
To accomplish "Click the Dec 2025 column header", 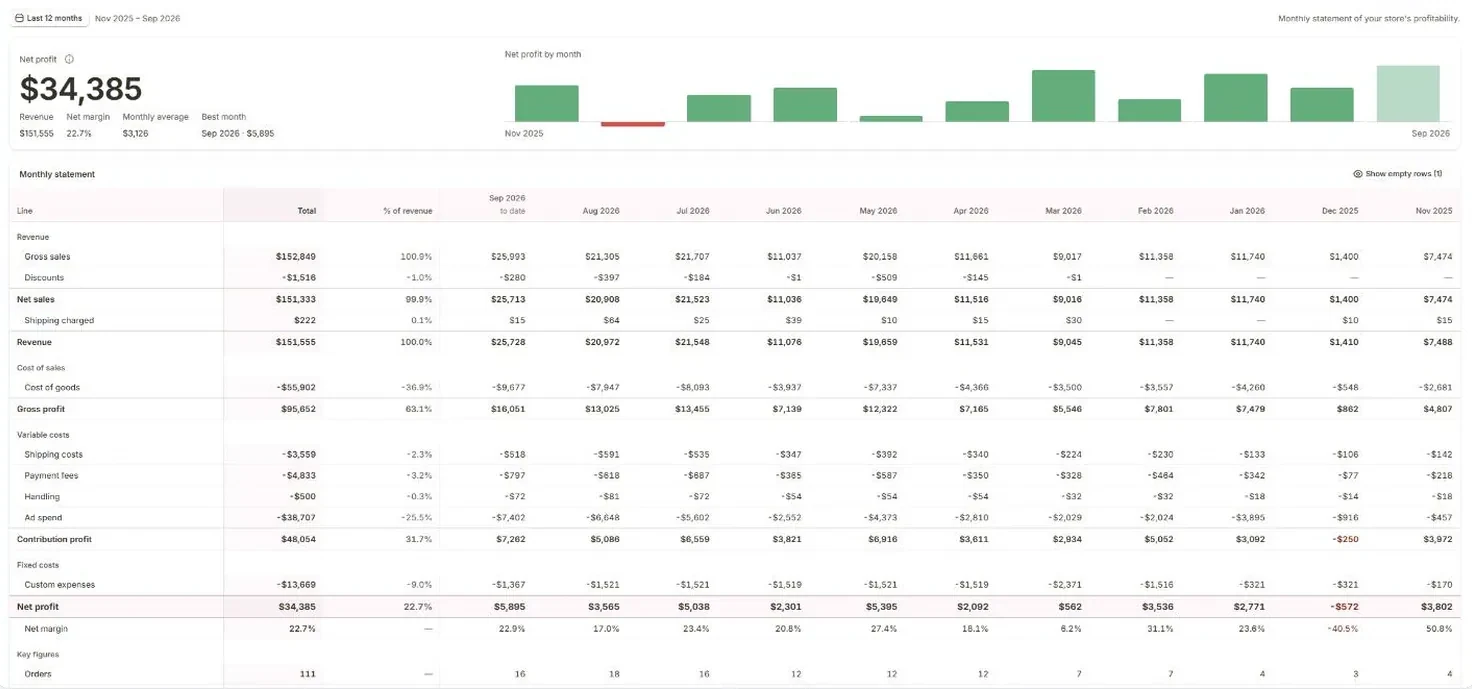I will pos(1340,211).
